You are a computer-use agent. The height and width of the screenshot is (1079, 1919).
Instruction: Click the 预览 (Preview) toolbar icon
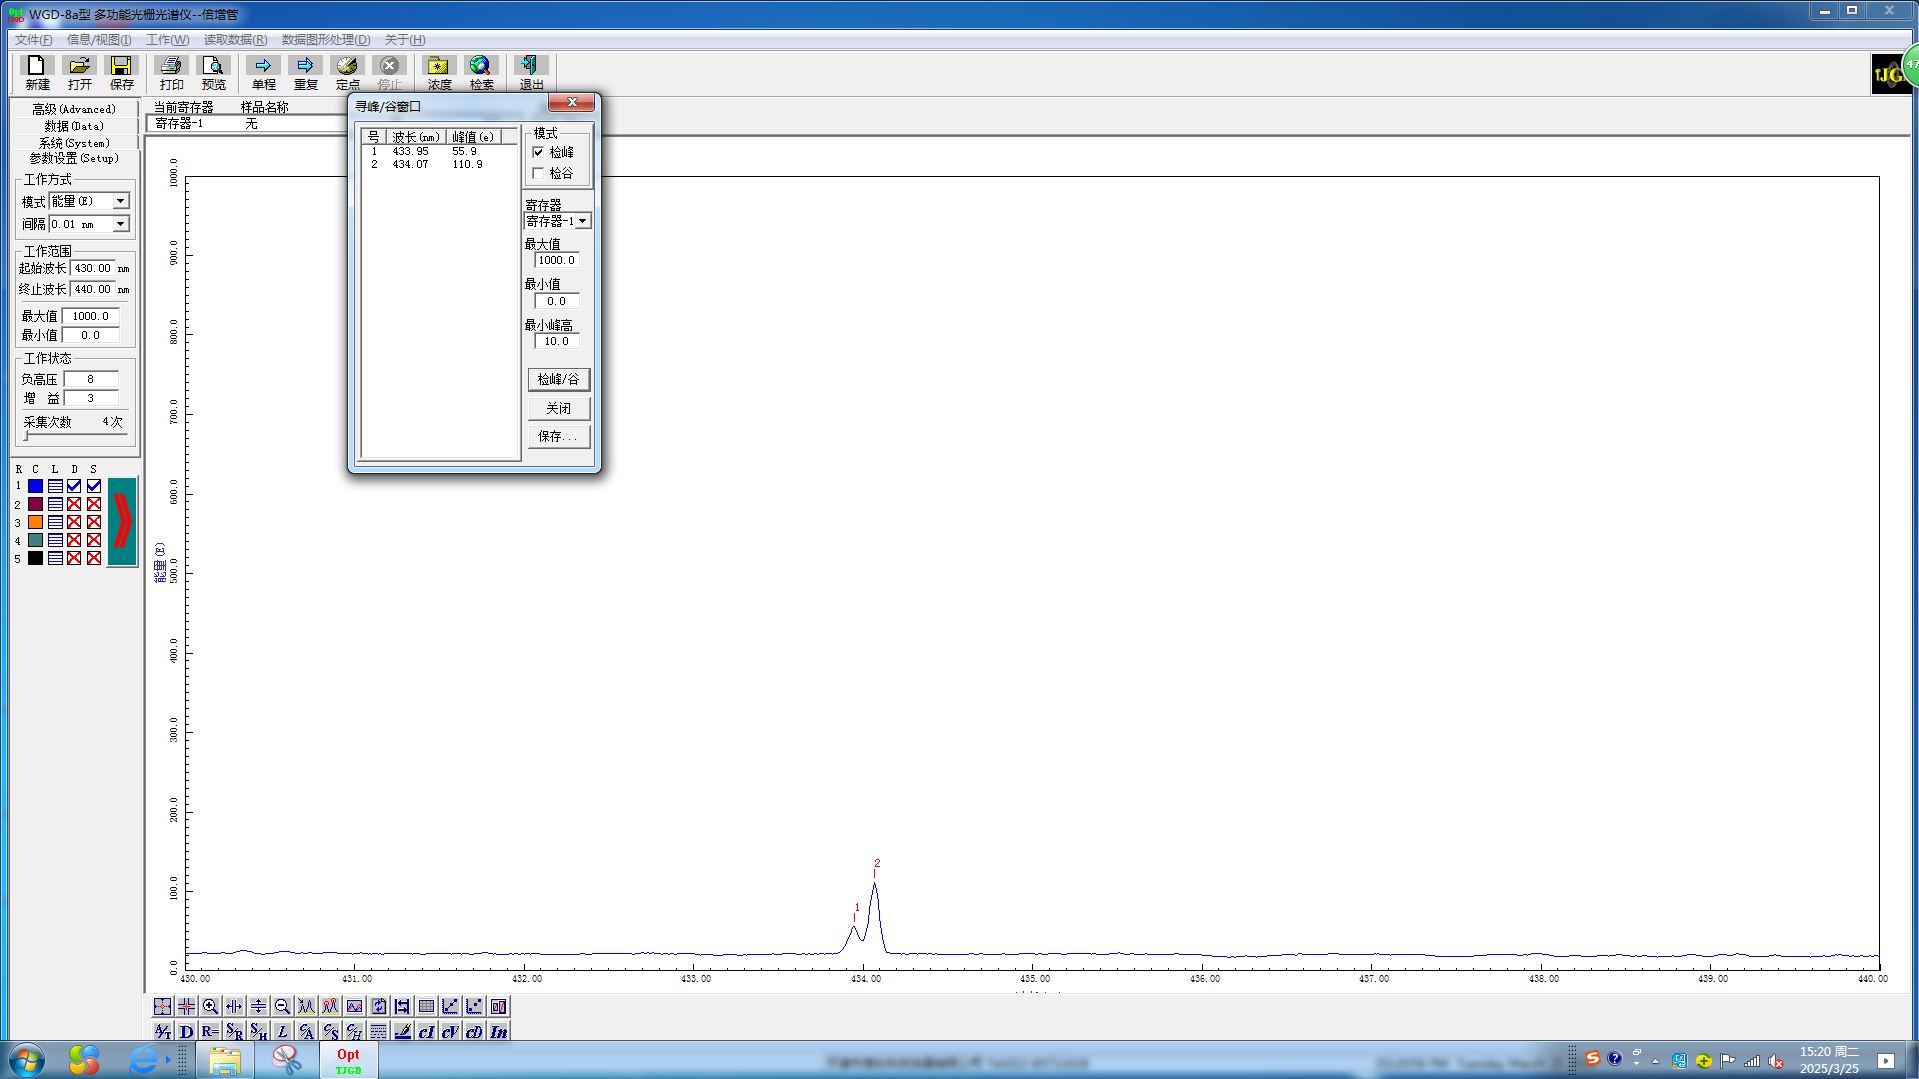[x=214, y=72]
